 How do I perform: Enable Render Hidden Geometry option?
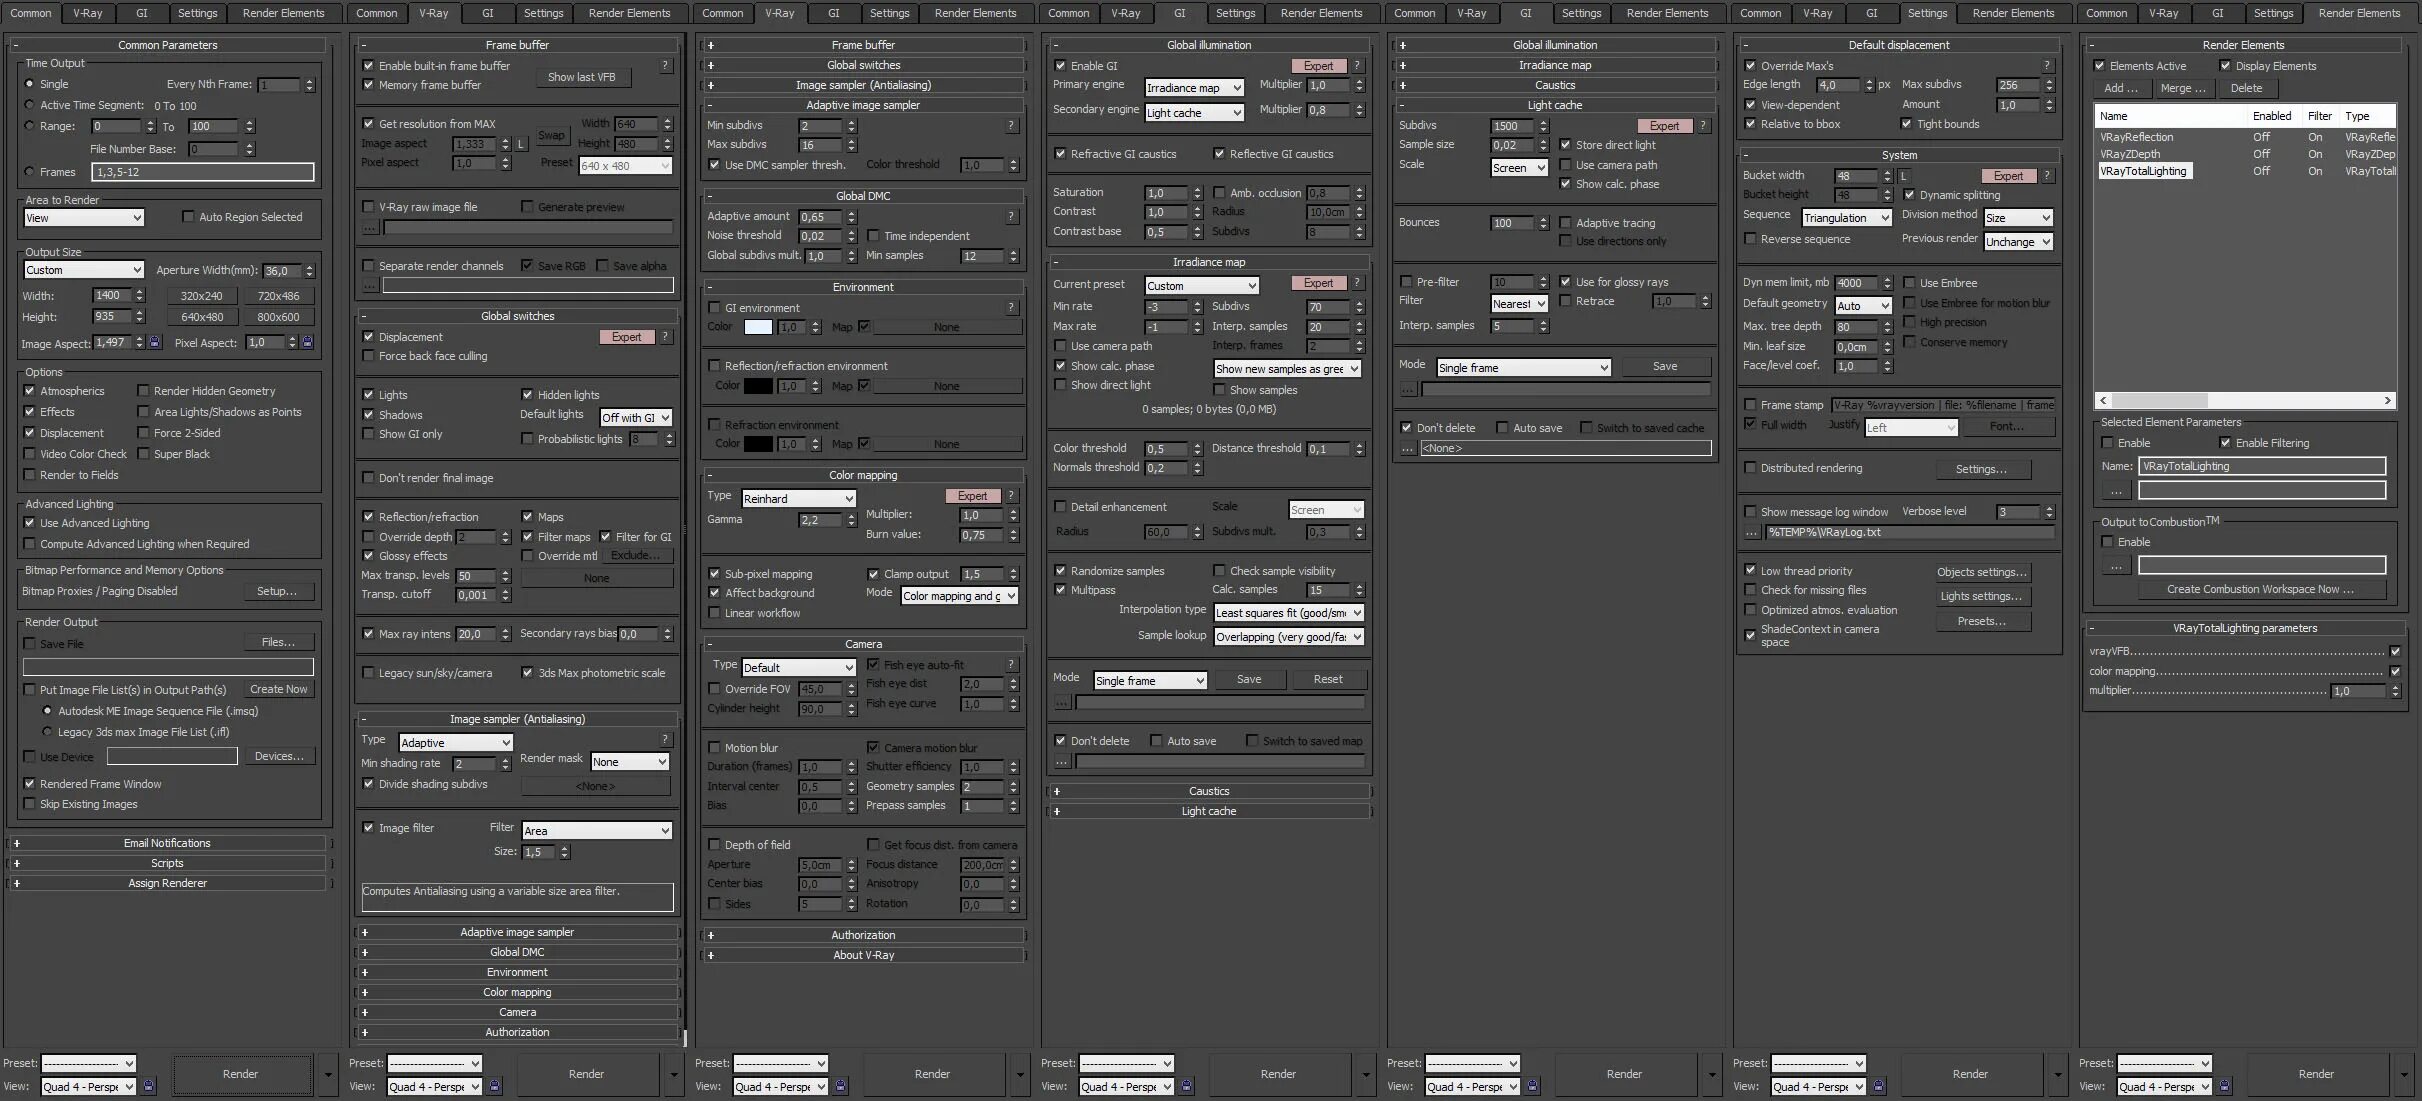click(143, 391)
